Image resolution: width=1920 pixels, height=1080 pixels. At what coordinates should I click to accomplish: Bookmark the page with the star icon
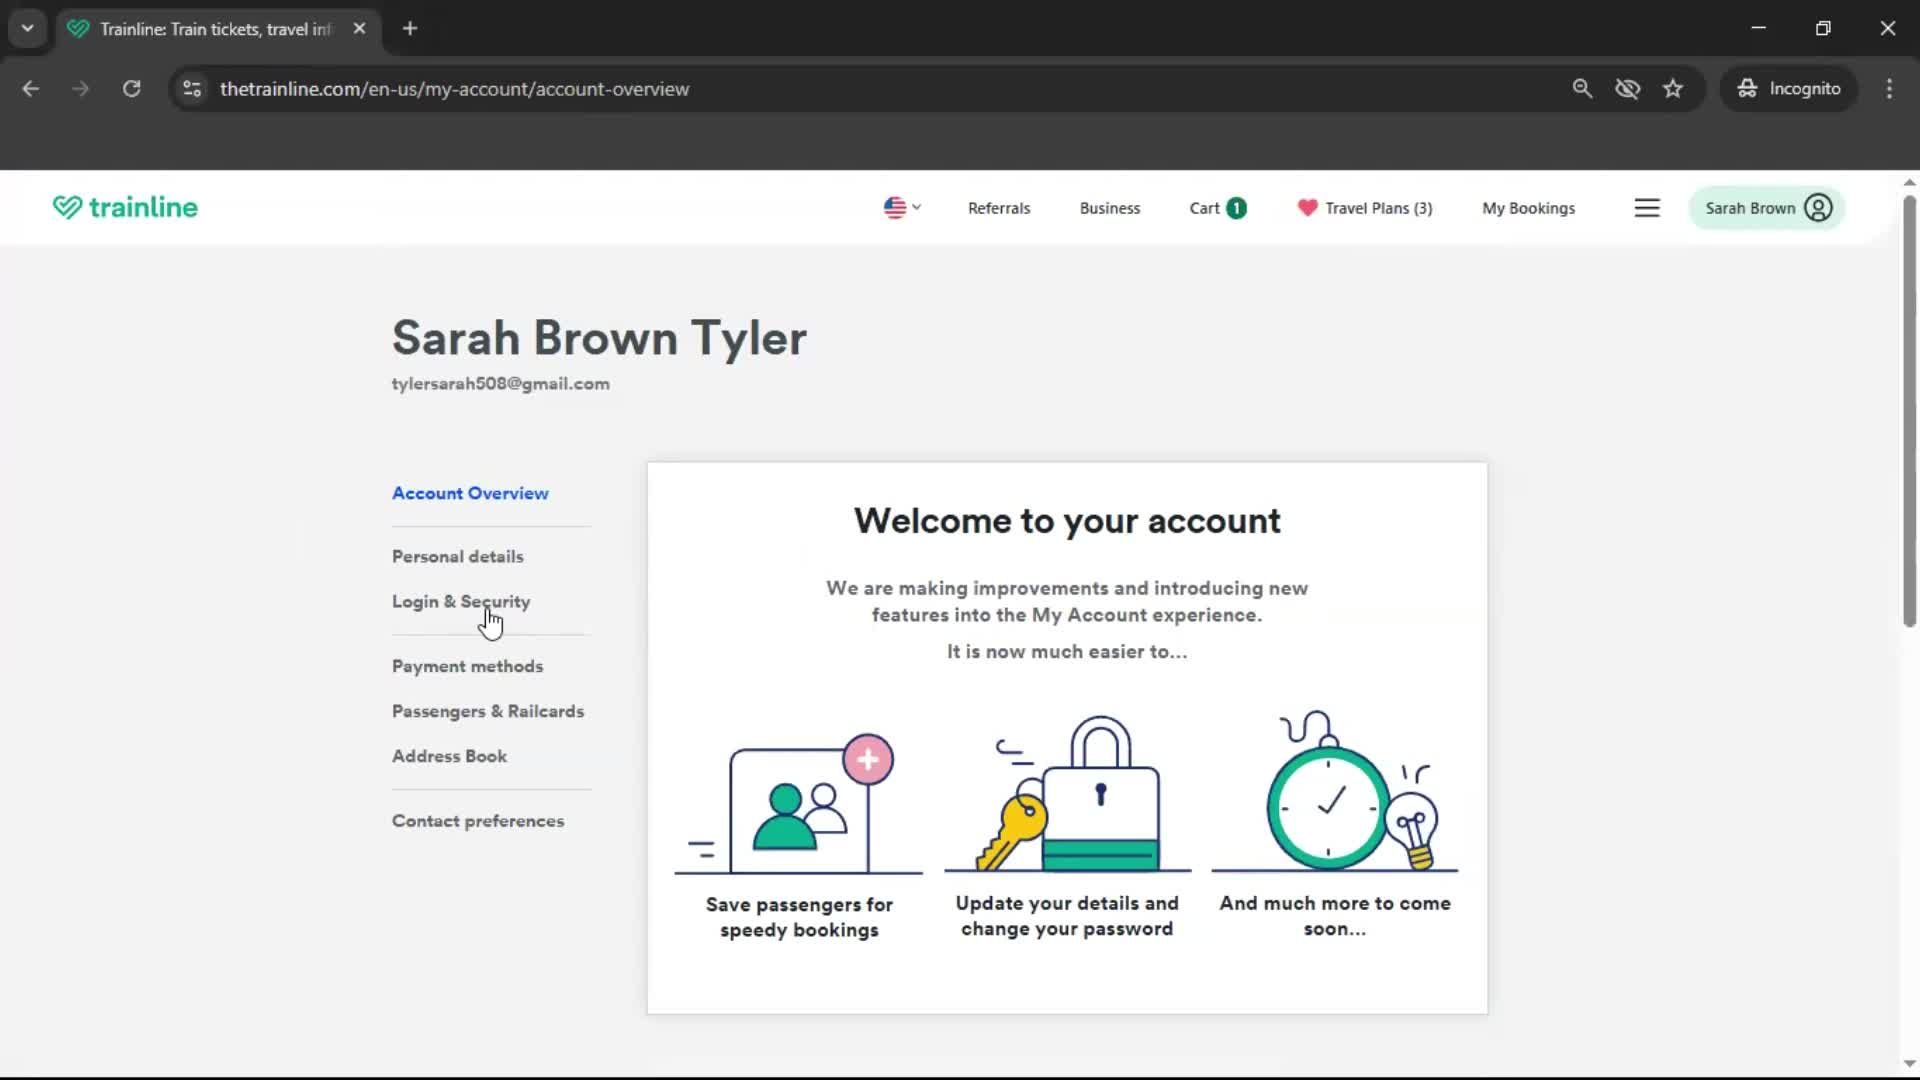click(x=1673, y=88)
